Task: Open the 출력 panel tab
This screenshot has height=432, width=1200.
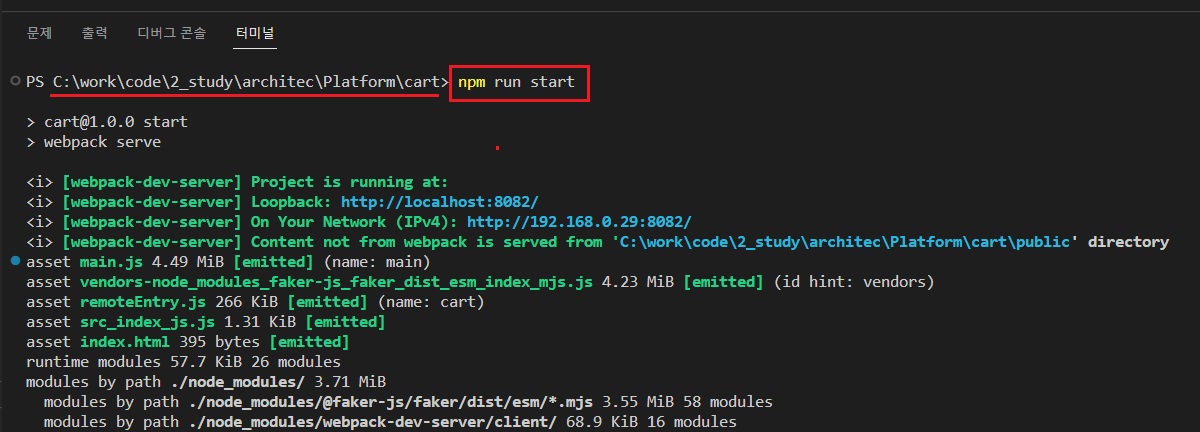Action: (95, 33)
